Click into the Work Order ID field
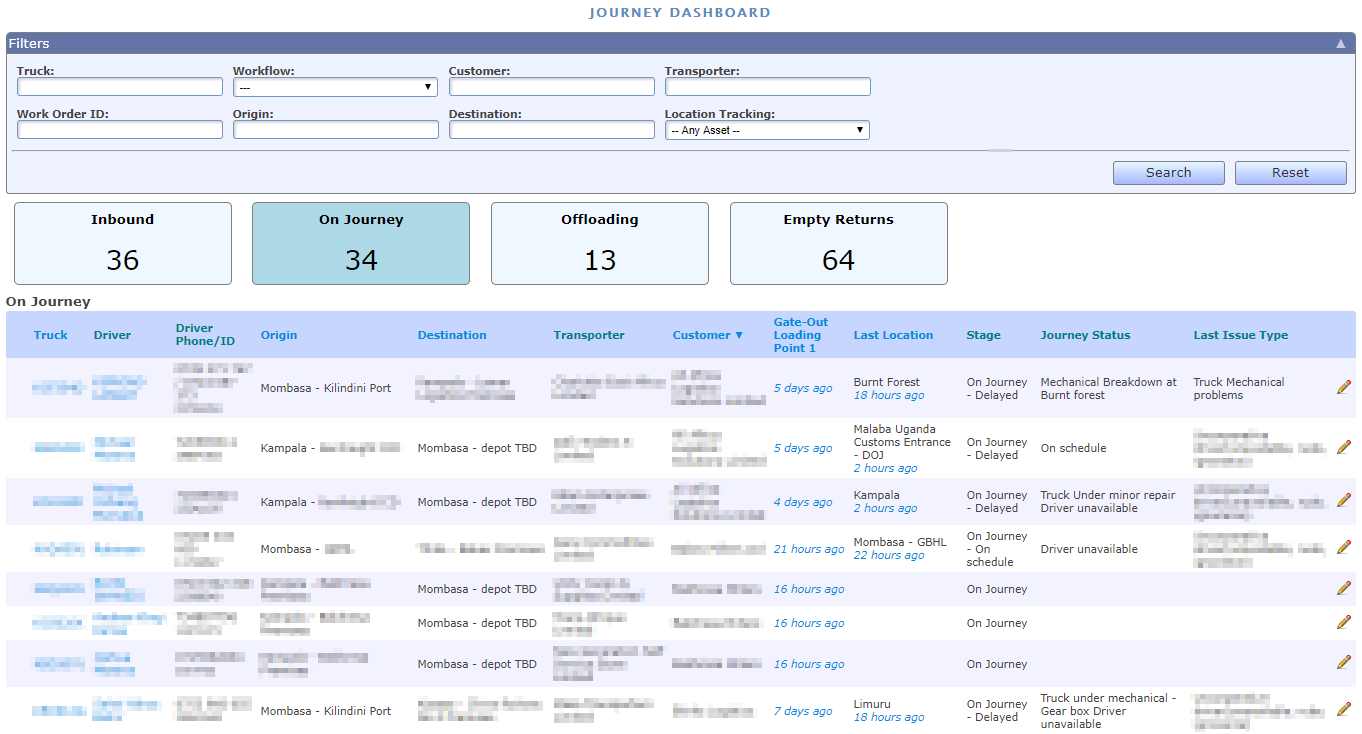This screenshot has height=734, width=1362. 119,129
